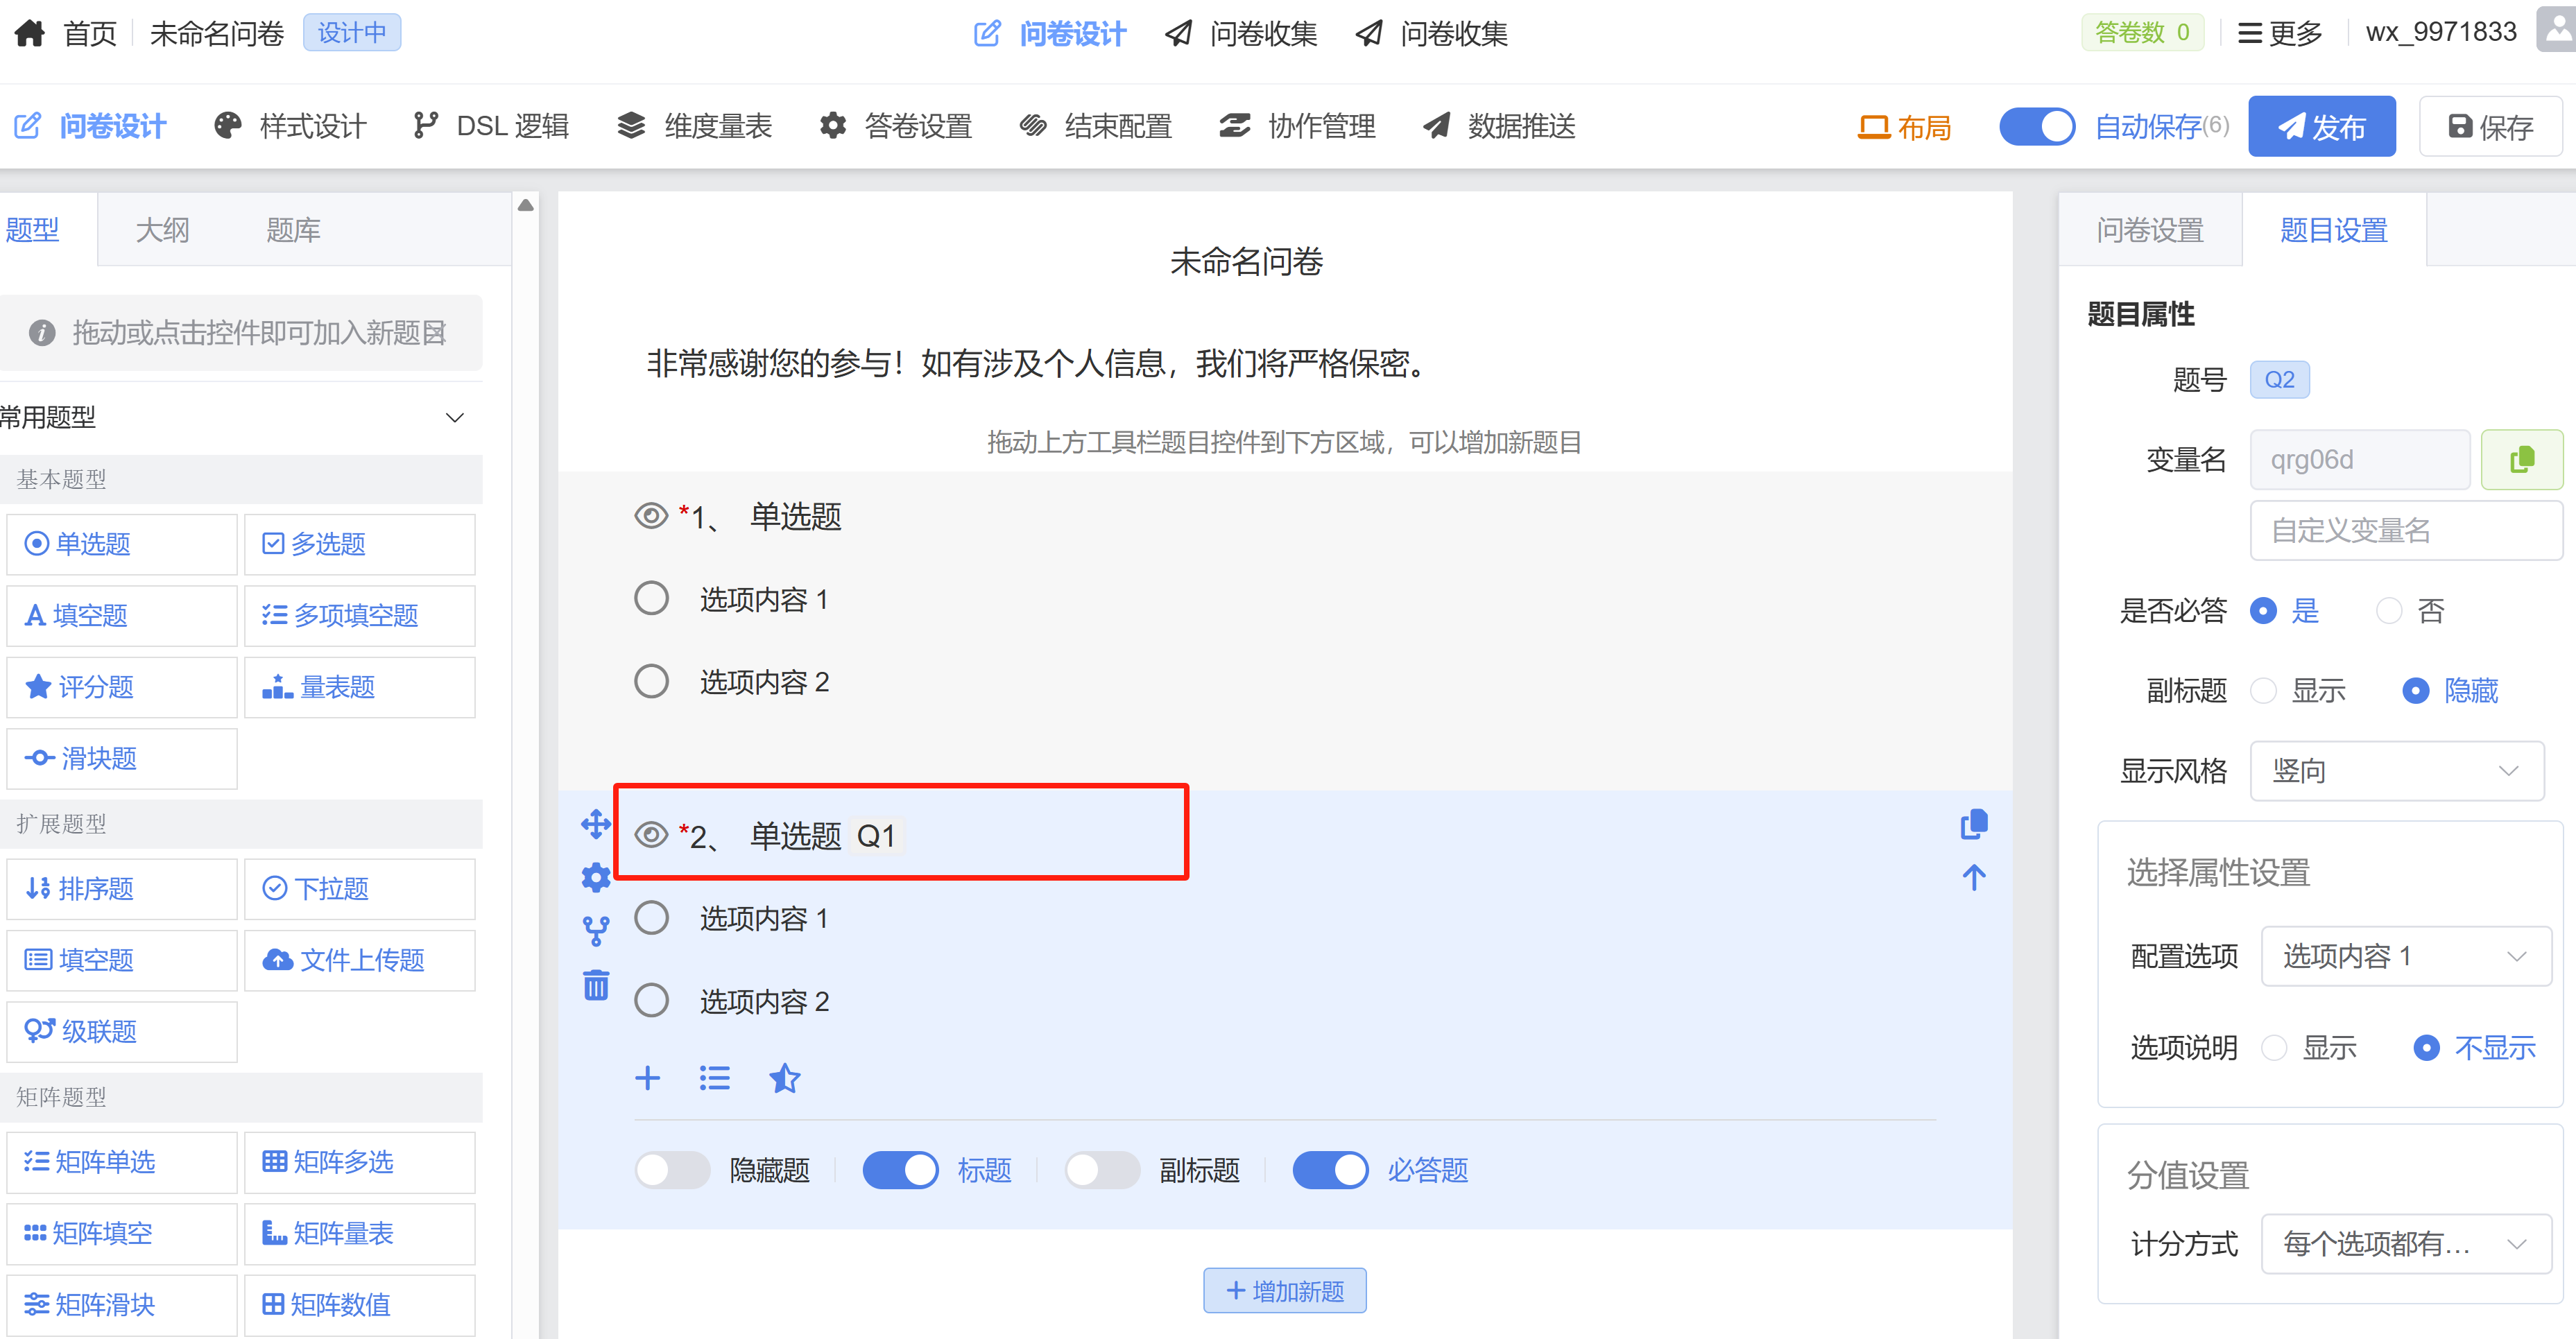Select 否 for 是否必答
Image resolution: width=2576 pixels, height=1339 pixels.
[2389, 610]
